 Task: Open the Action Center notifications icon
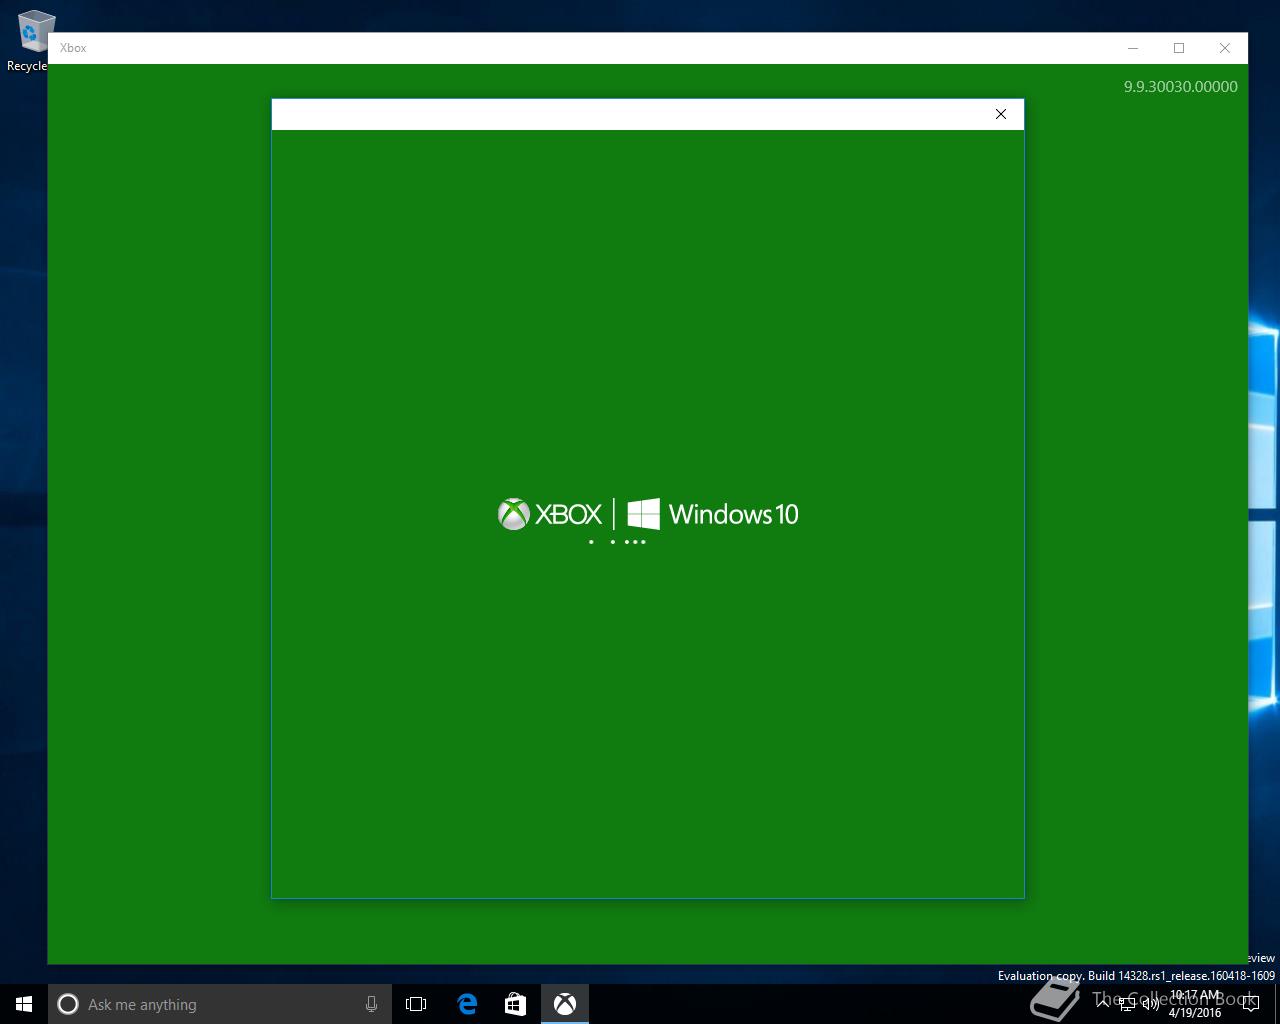coord(1251,1004)
